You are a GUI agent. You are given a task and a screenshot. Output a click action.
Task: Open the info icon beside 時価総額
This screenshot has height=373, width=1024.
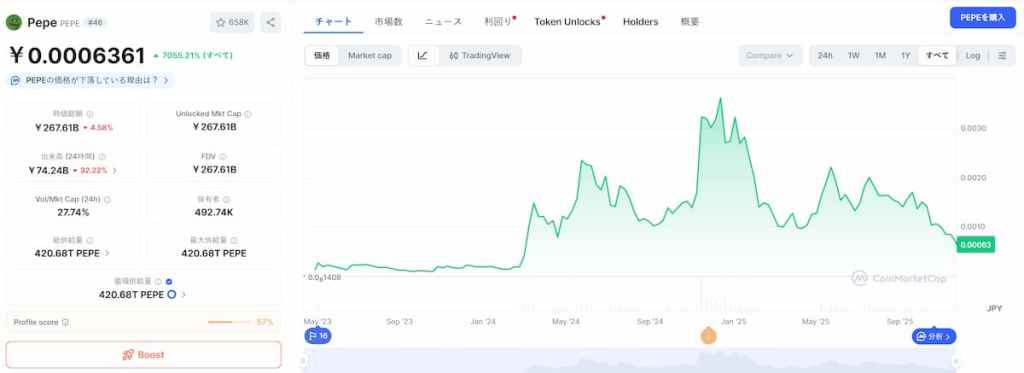point(89,114)
